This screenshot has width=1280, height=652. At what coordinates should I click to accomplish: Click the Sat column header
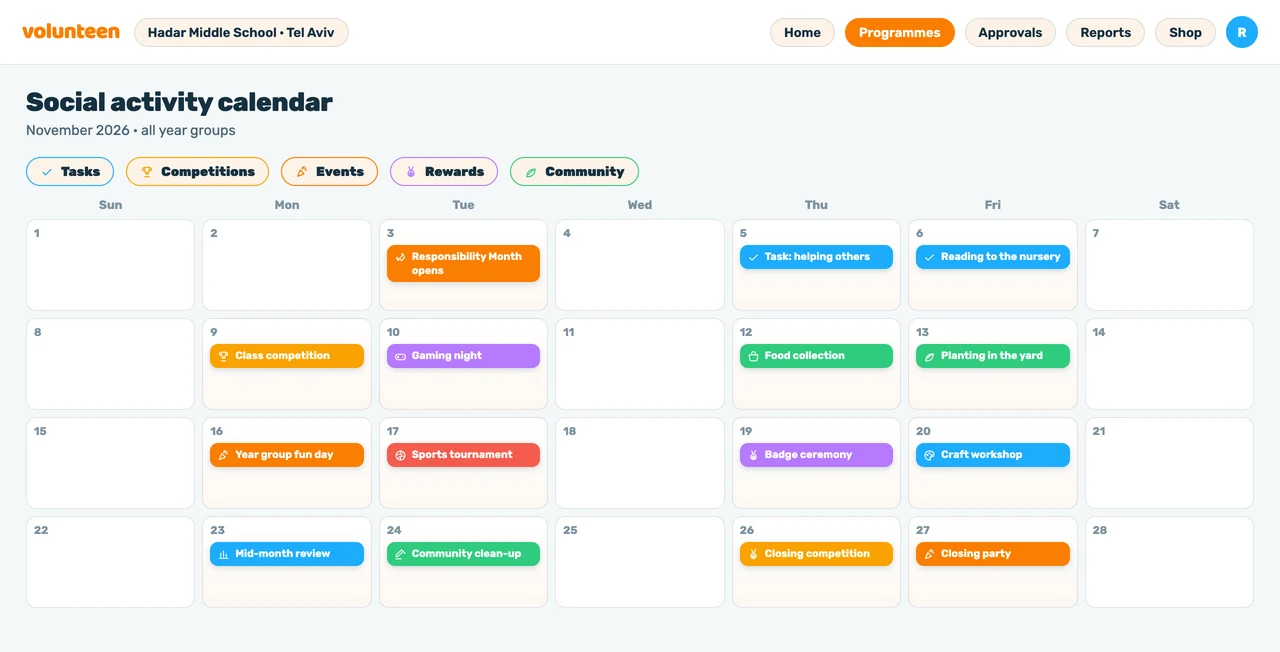click(1169, 205)
